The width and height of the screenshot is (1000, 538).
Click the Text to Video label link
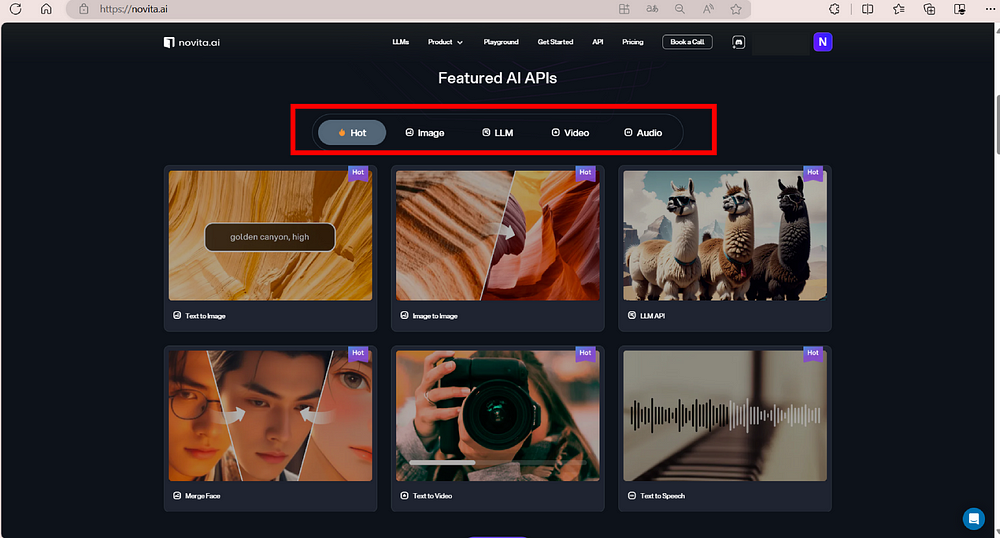point(432,496)
